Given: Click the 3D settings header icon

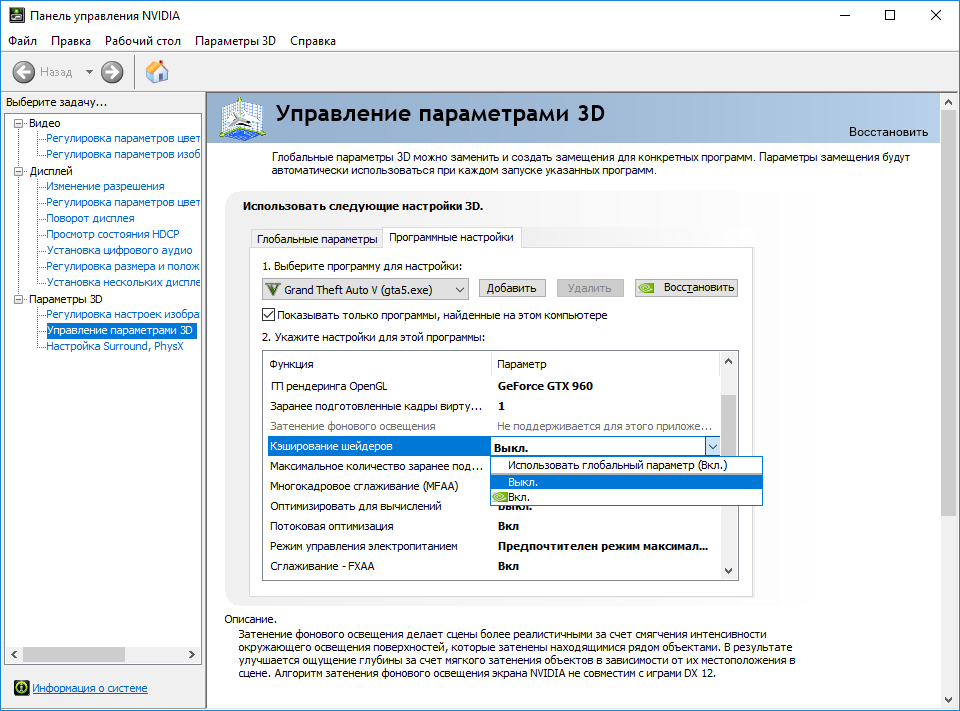Looking at the screenshot, I should (x=242, y=118).
